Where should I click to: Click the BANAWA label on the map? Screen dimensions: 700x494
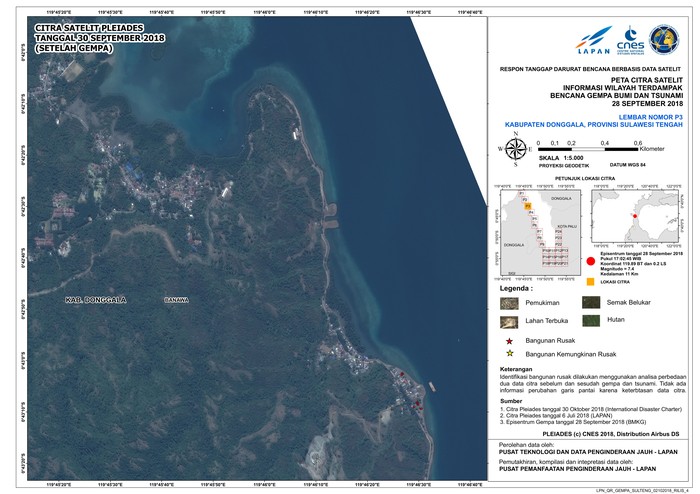tap(175, 299)
